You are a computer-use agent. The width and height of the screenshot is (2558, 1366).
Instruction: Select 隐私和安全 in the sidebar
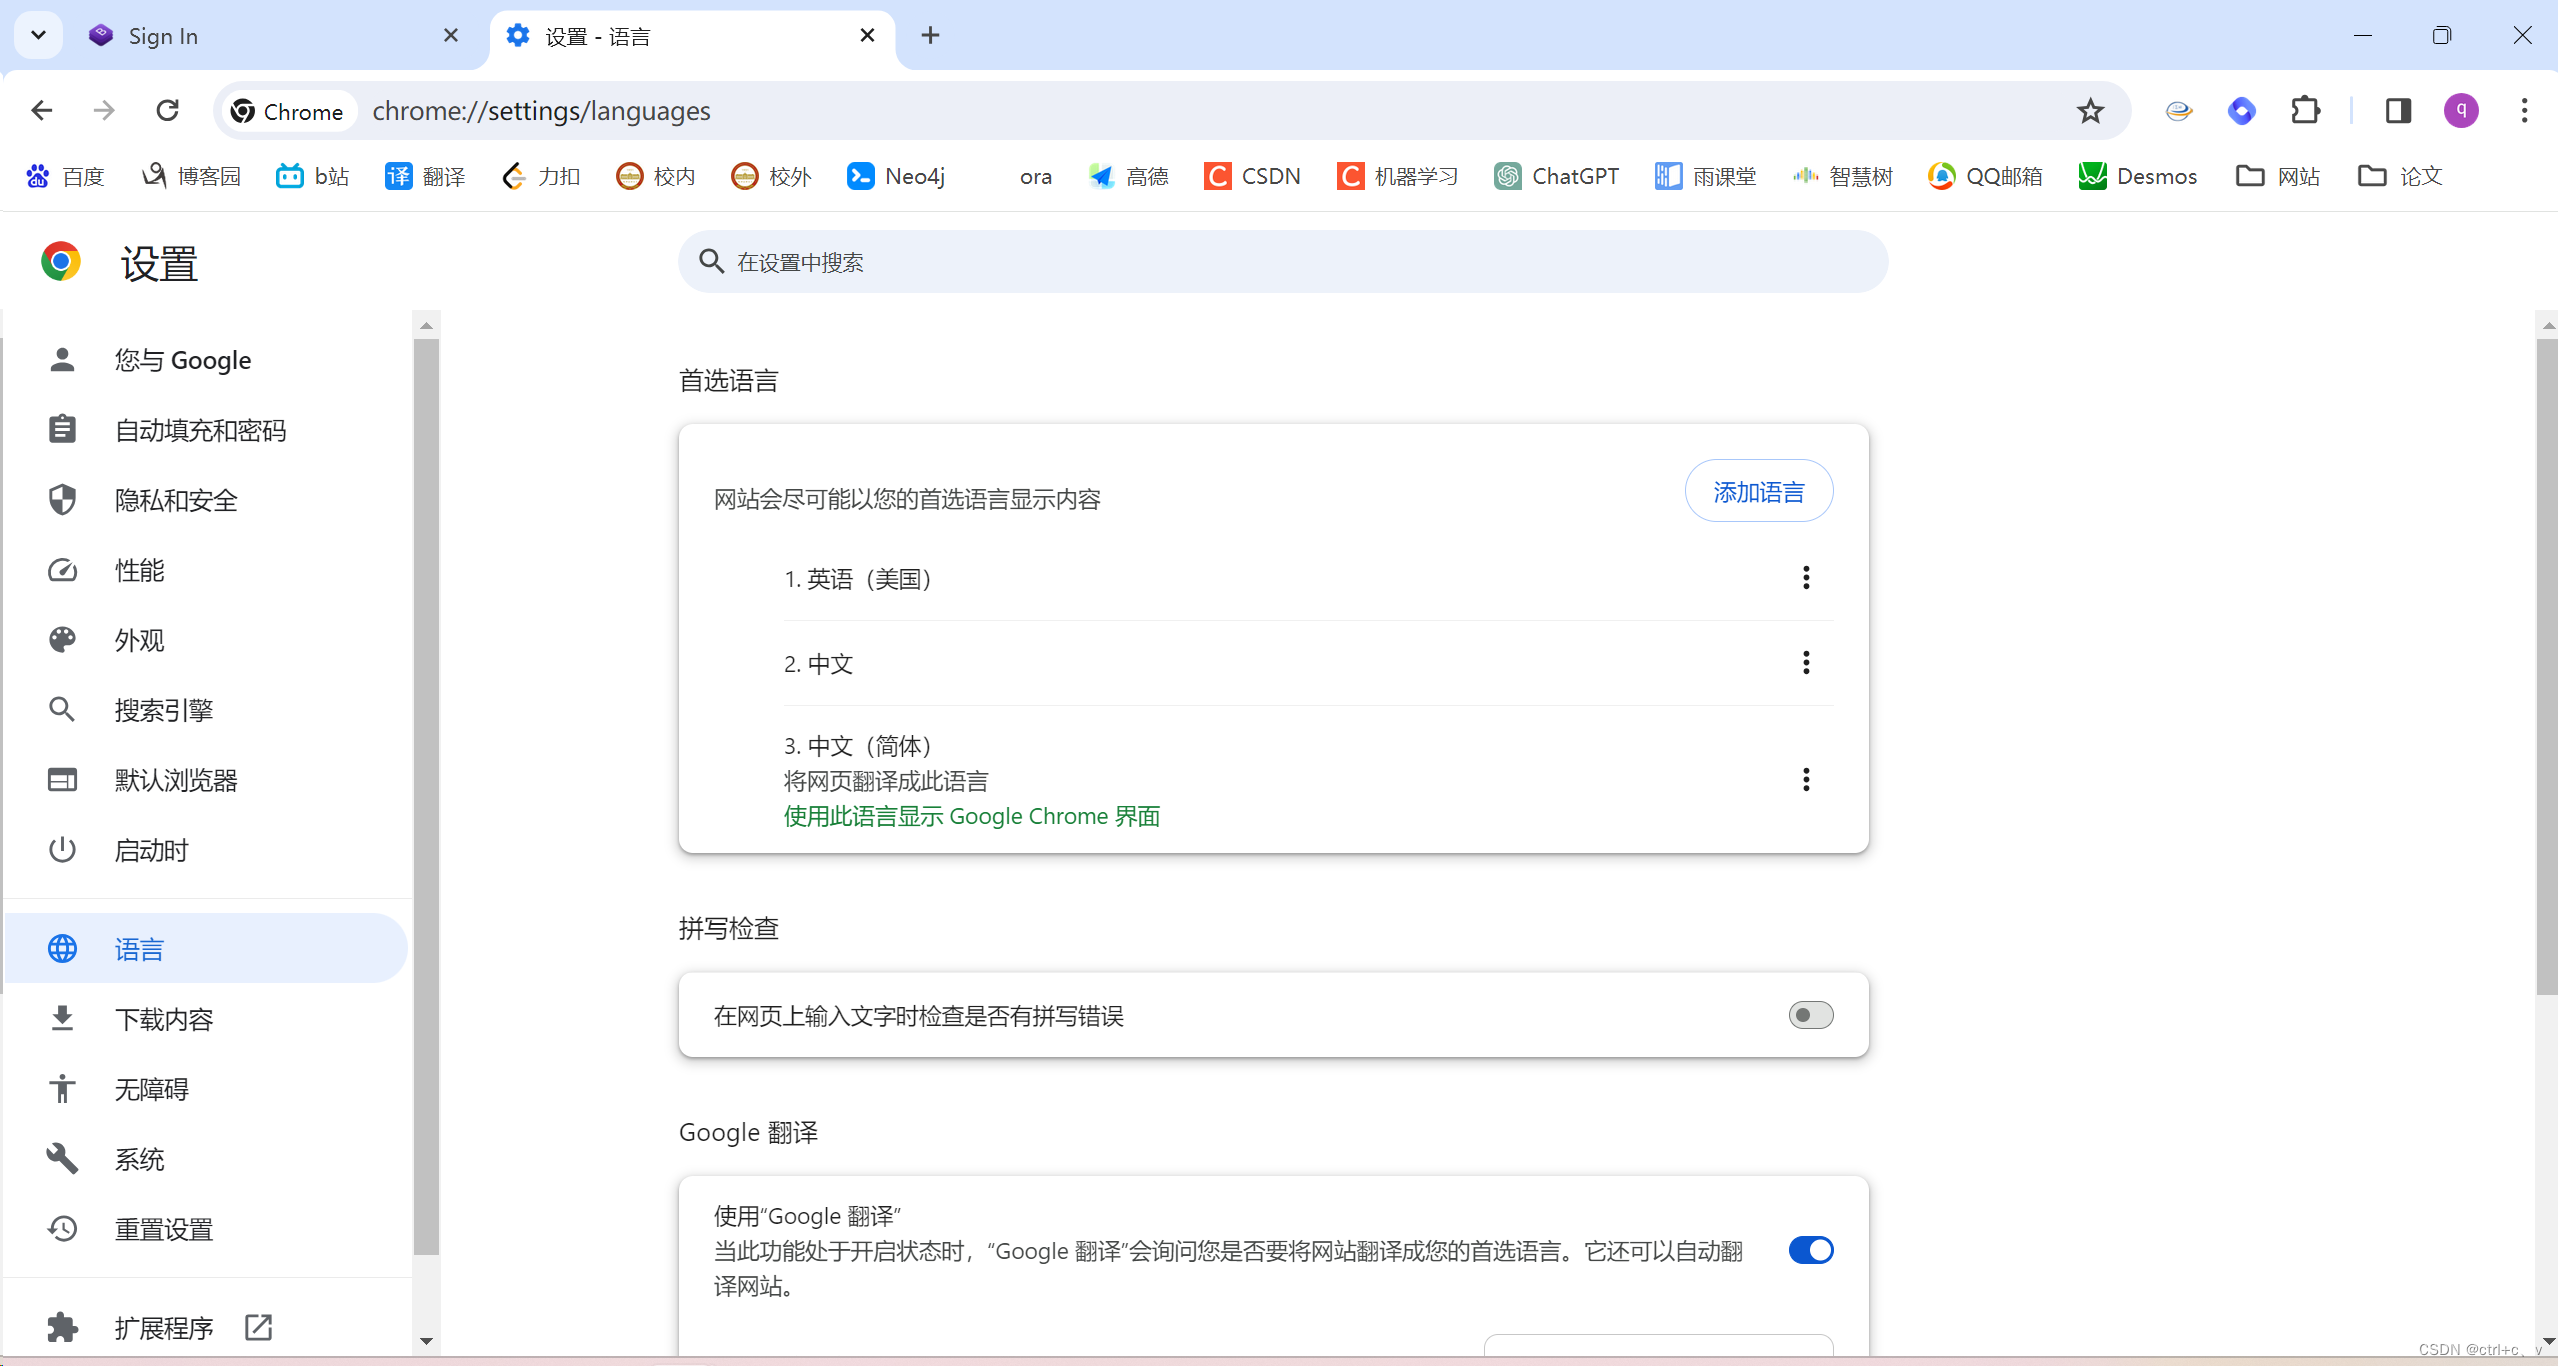coord(176,500)
